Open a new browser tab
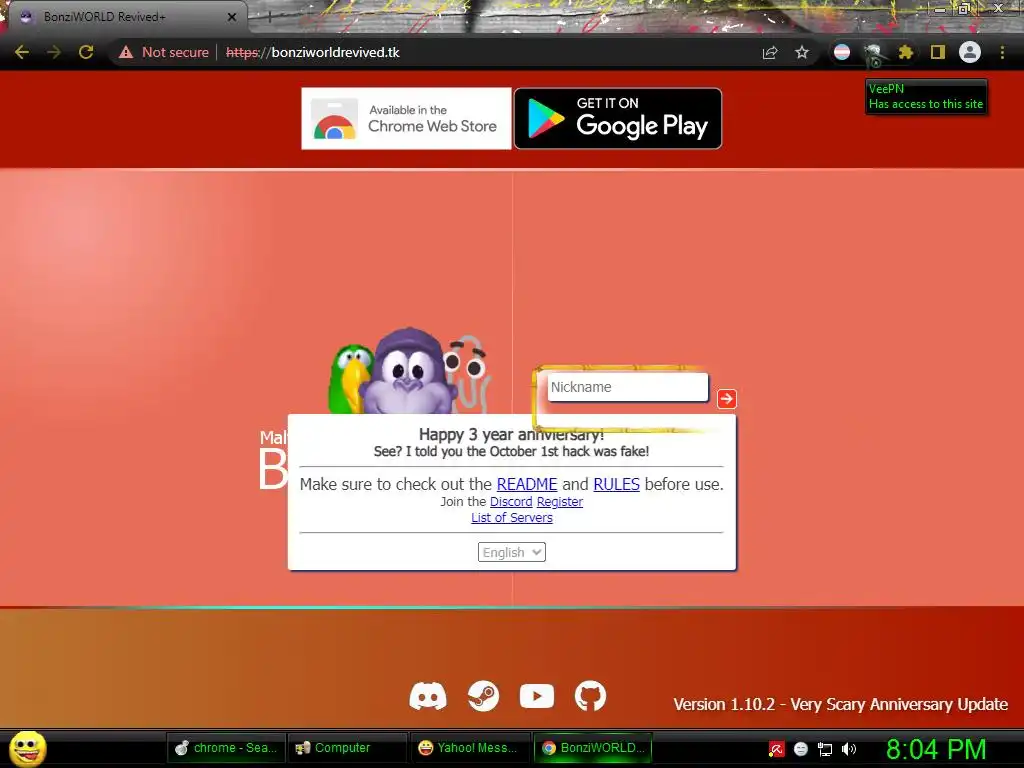Screen dimensions: 1024x768 pyautogui.click(x=269, y=17)
